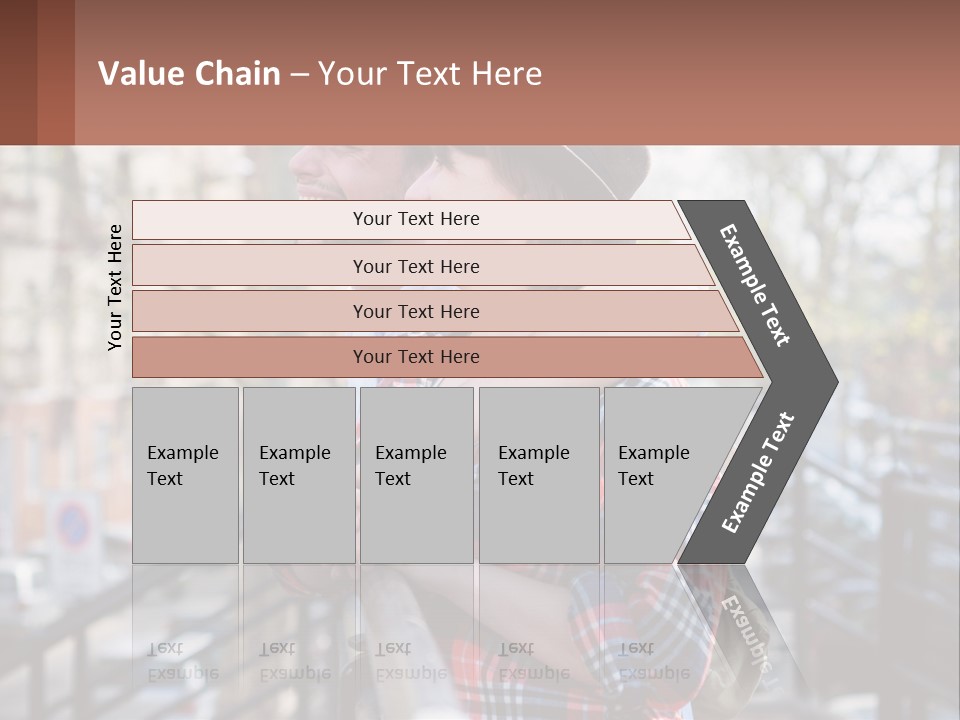The width and height of the screenshot is (960, 720).
Task: Select the second 'Example Text' gray box
Action: pyautogui.click(x=298, y=475)
